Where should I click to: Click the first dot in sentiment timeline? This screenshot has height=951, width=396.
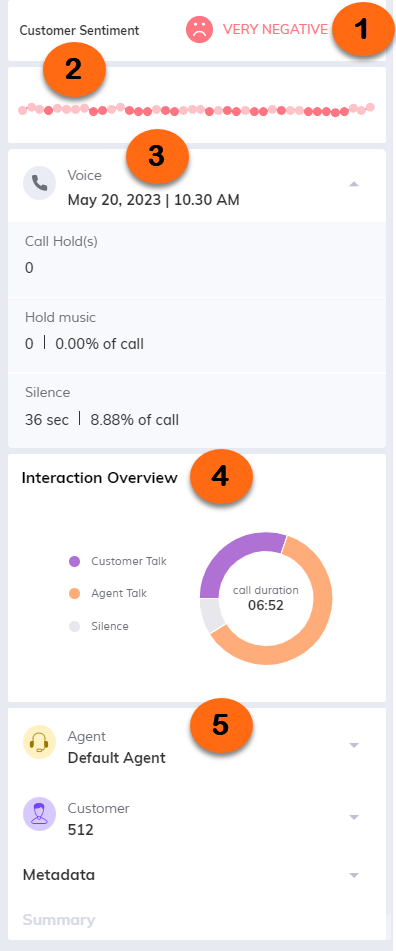[x=22, y=110]
